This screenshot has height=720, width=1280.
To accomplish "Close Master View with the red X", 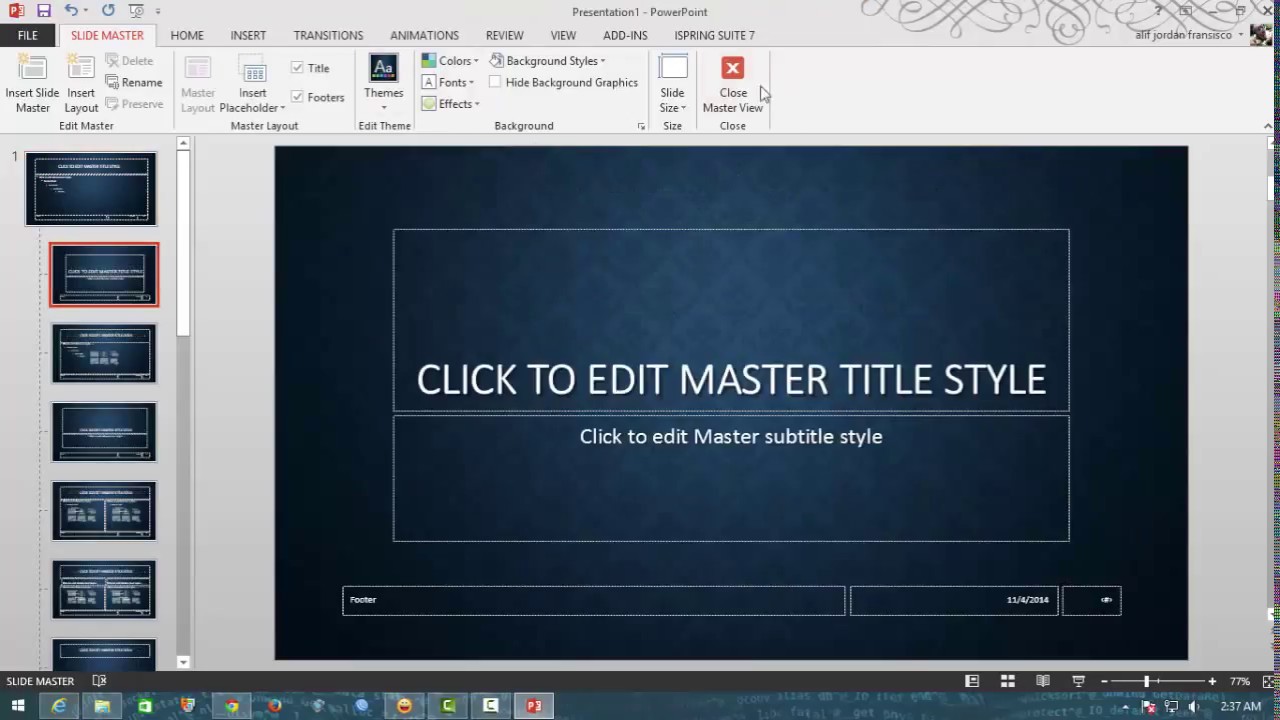I will click(x=733, y=84).
